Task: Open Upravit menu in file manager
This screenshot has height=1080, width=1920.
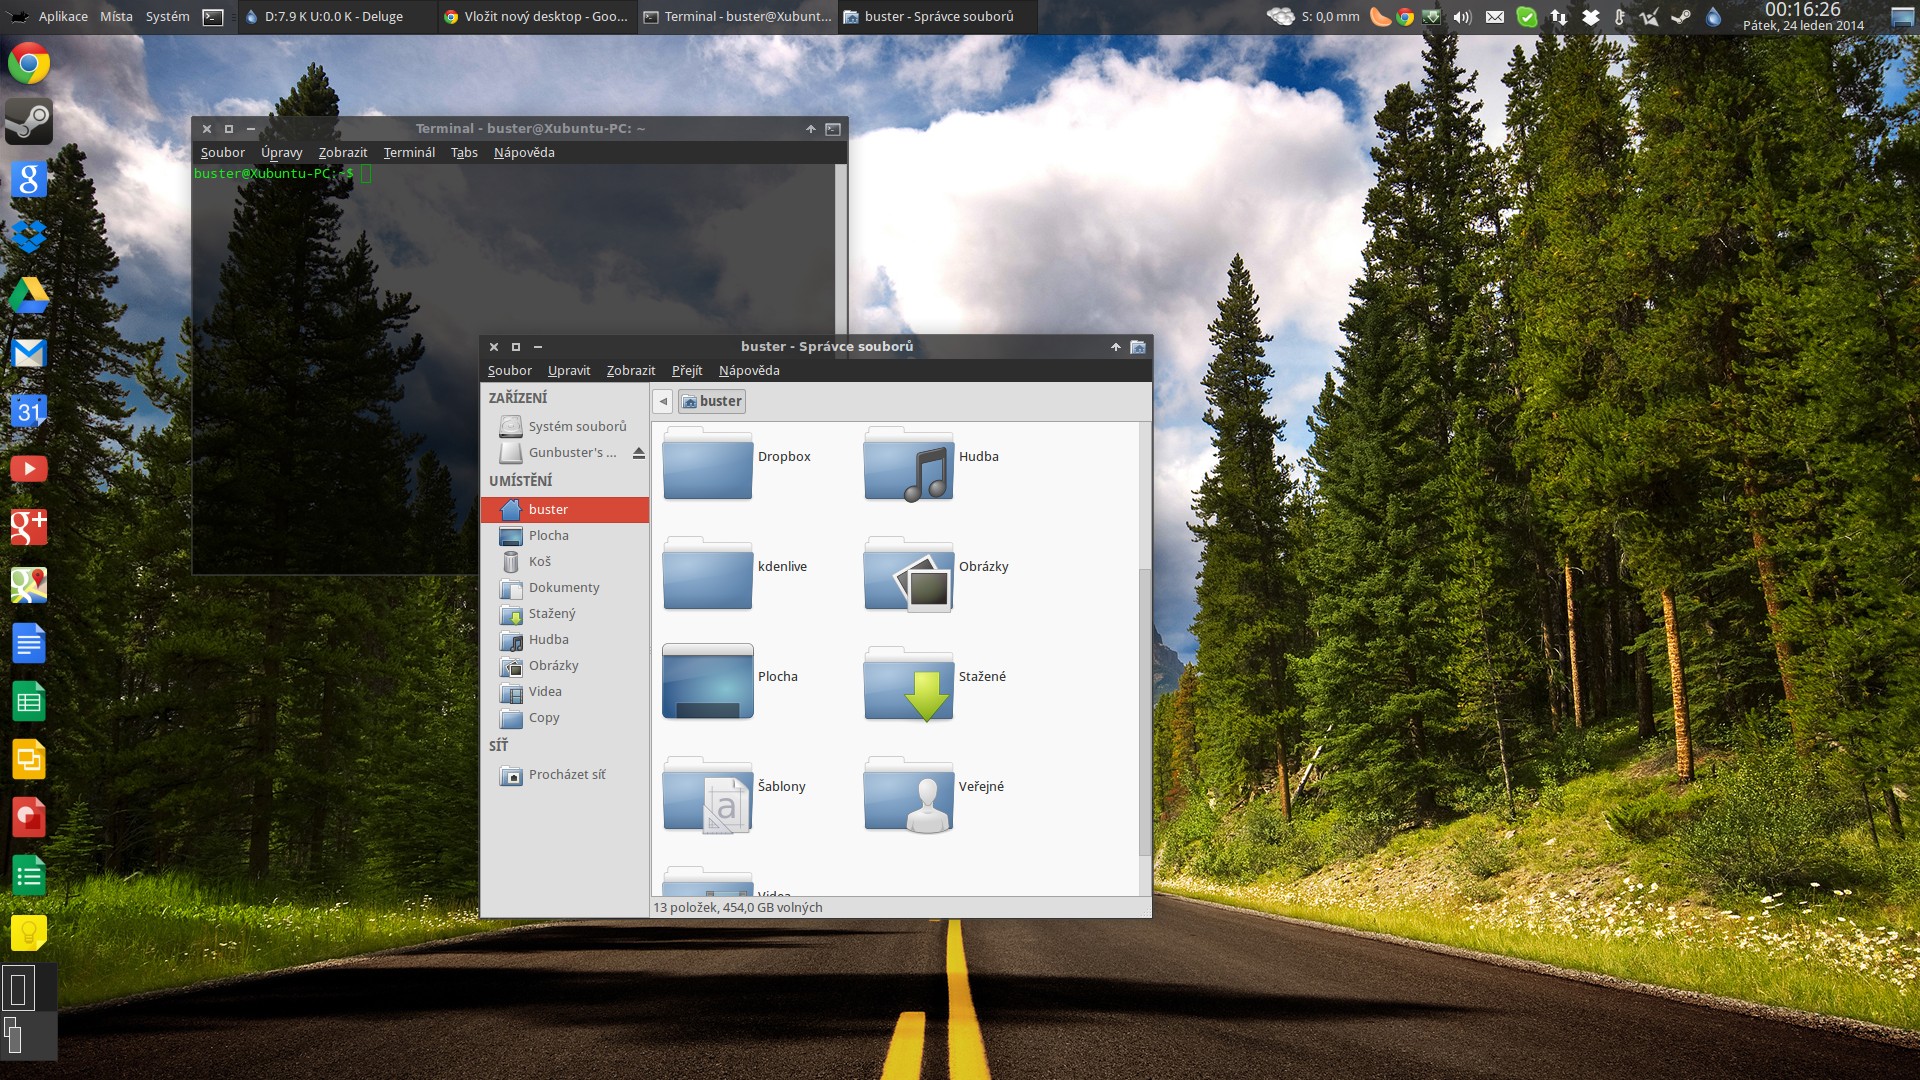Action: tap(569, 371)
